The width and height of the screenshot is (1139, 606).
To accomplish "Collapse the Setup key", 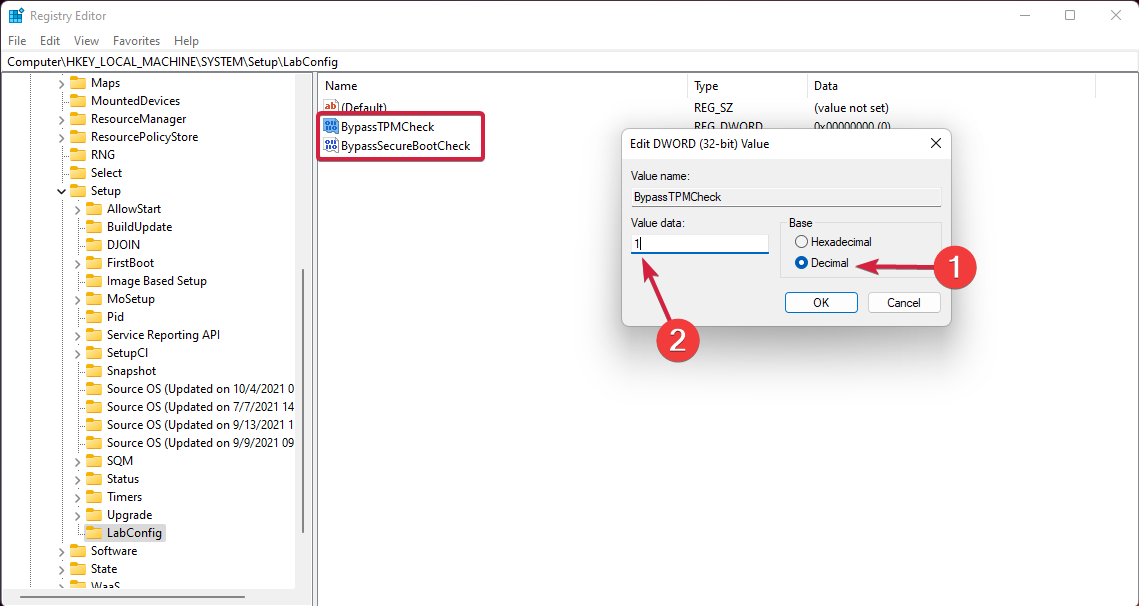I will pyautogui.click(x=62, y=191).
